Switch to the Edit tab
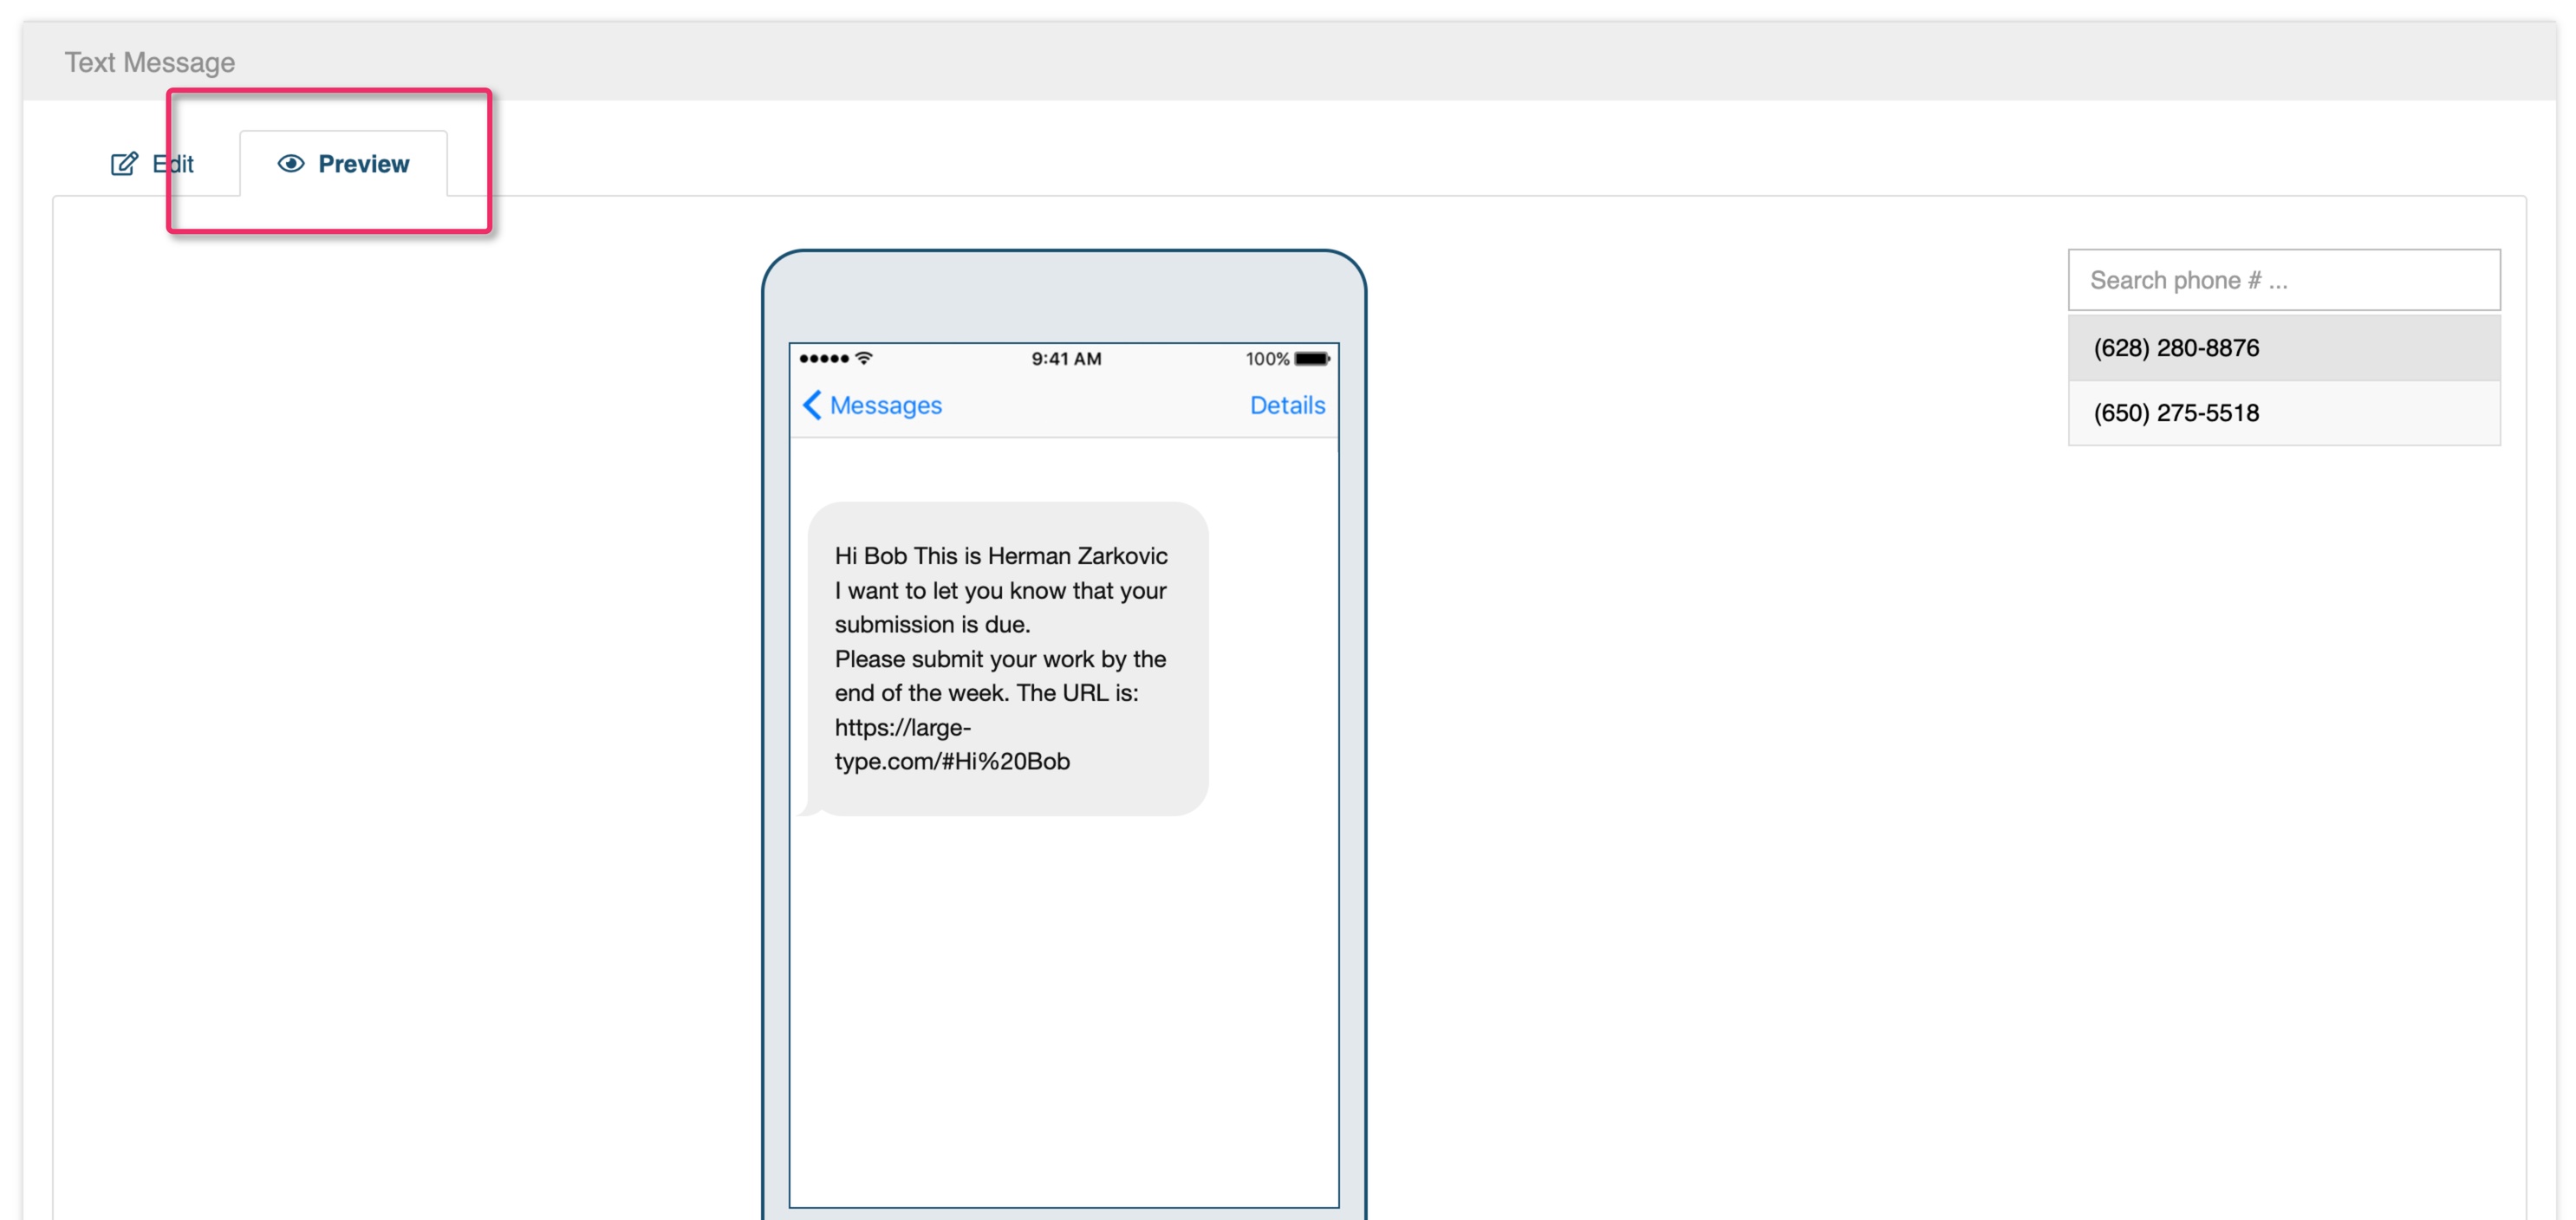Screen dimensions: 2576x1220 point(152,164)
